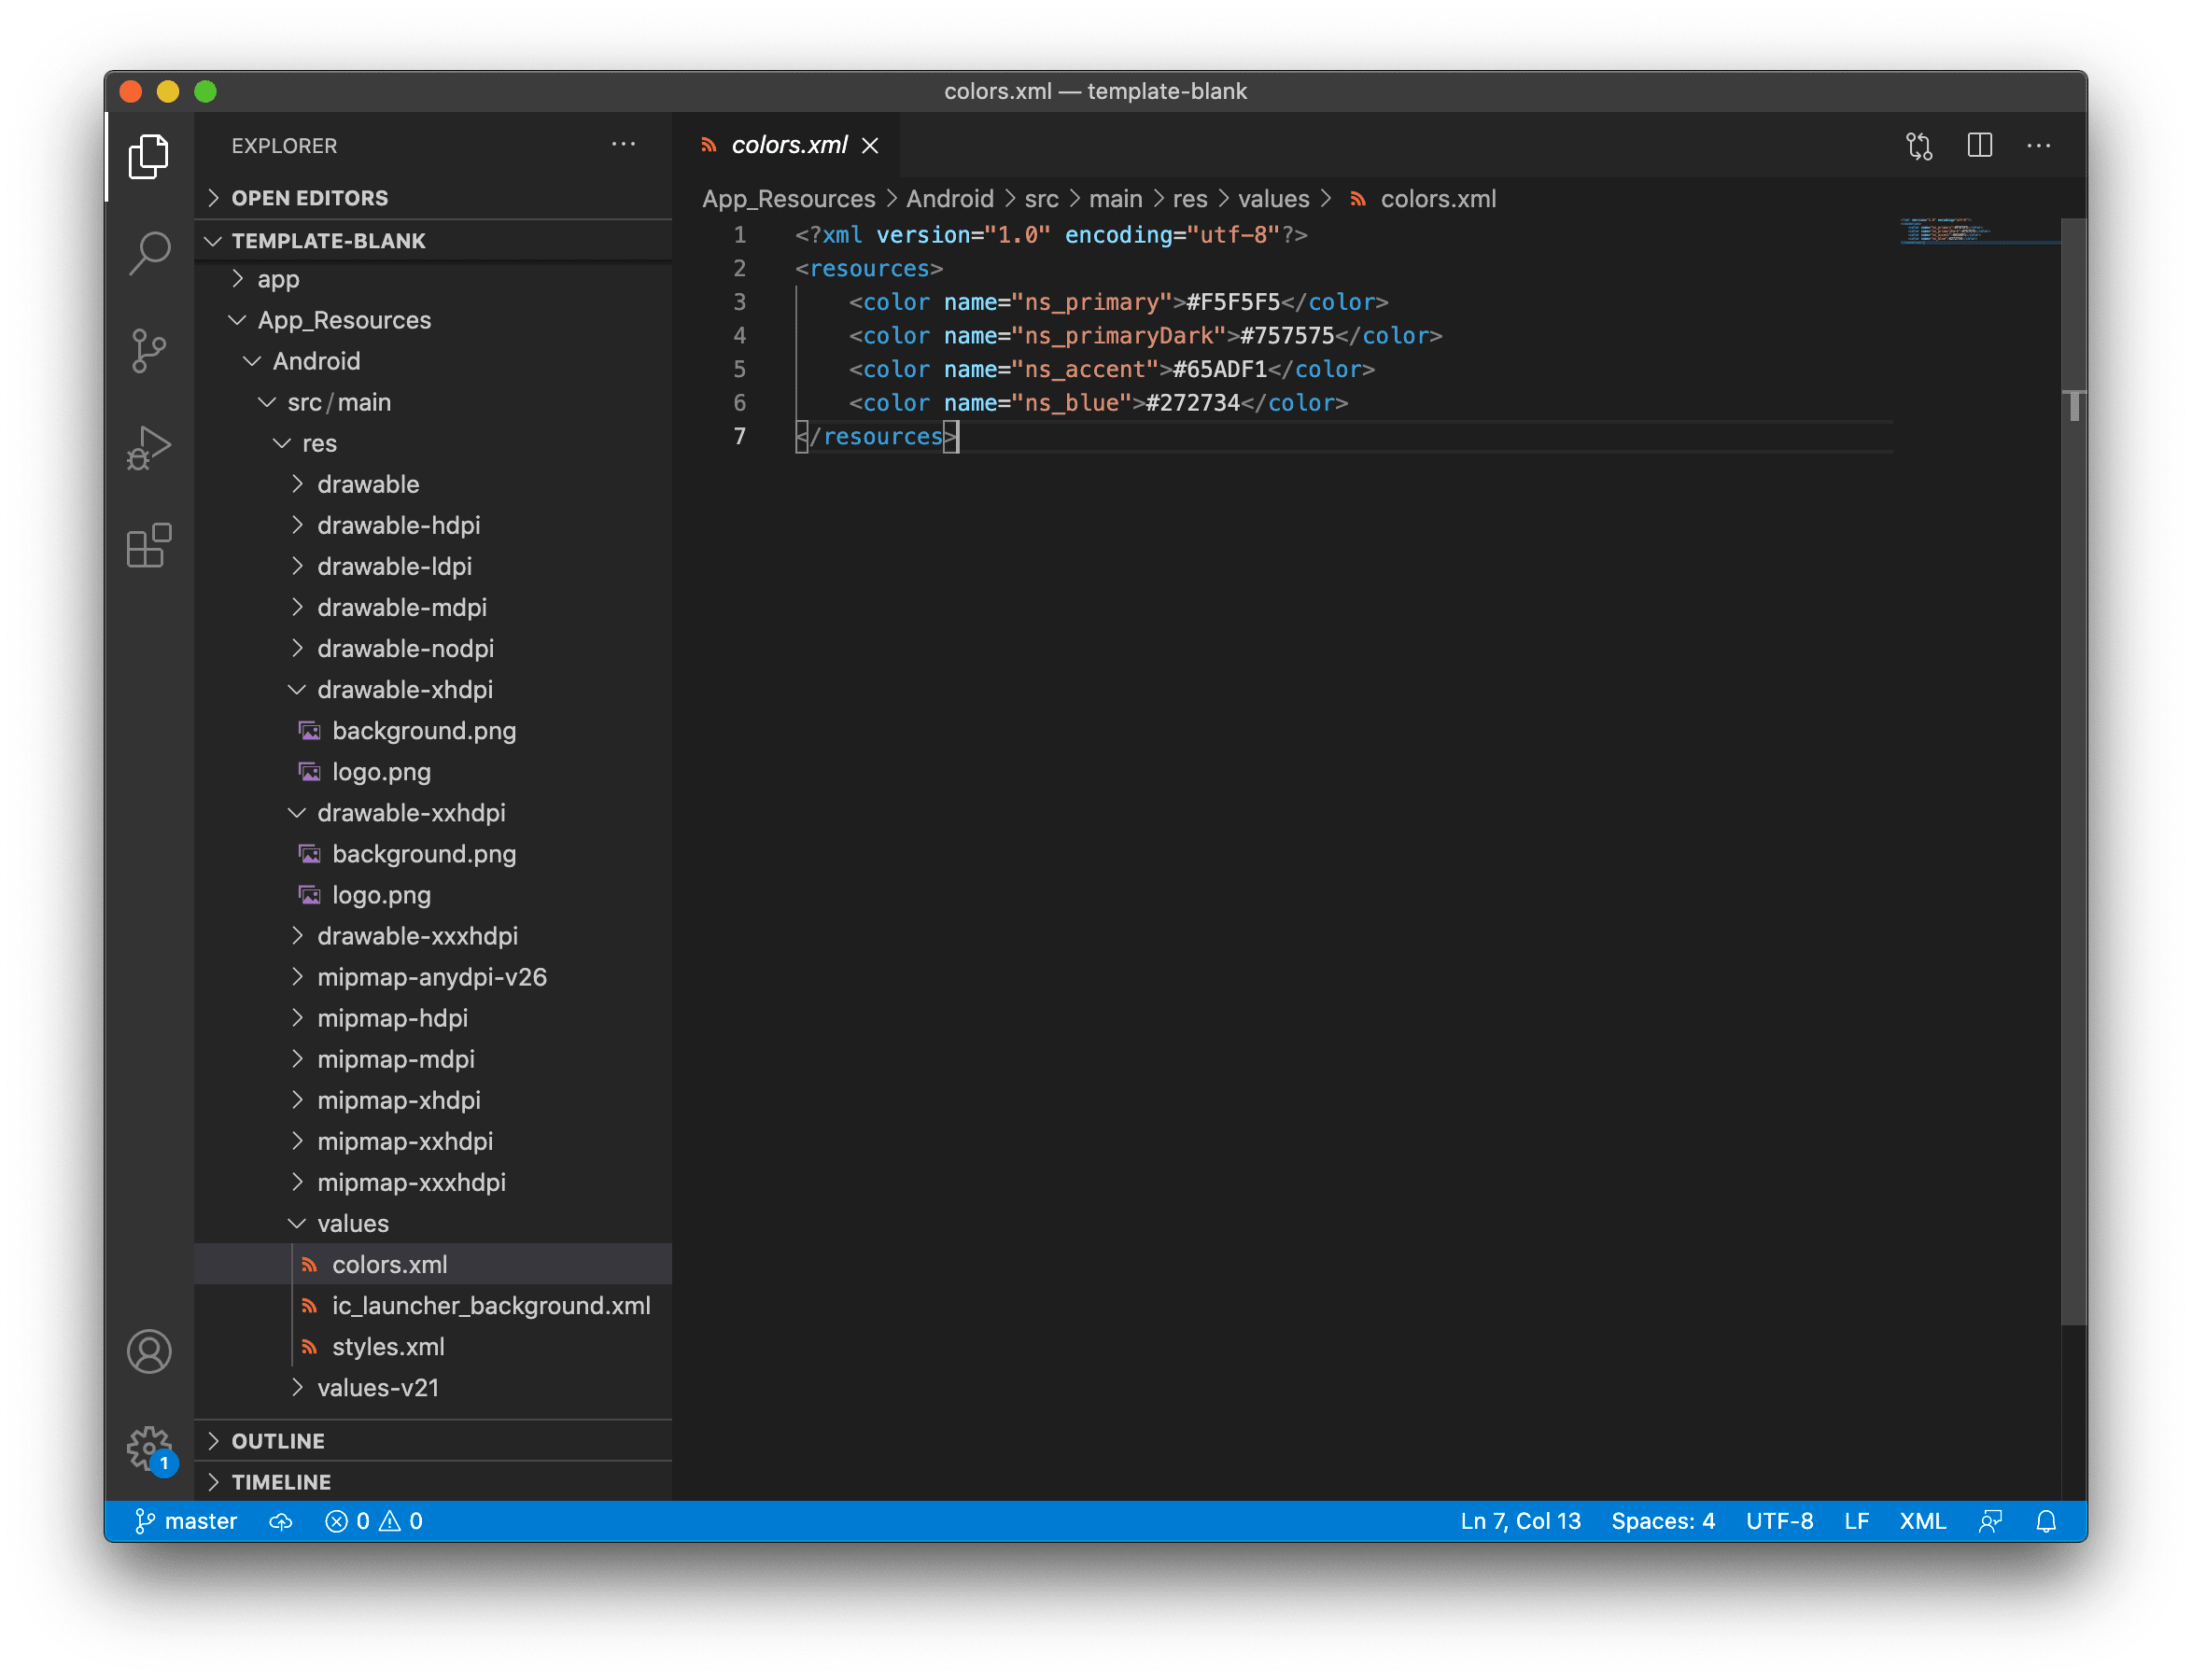Open the Source Control panel
The image size is (2192, 1680).
click(x=149, y=350)
